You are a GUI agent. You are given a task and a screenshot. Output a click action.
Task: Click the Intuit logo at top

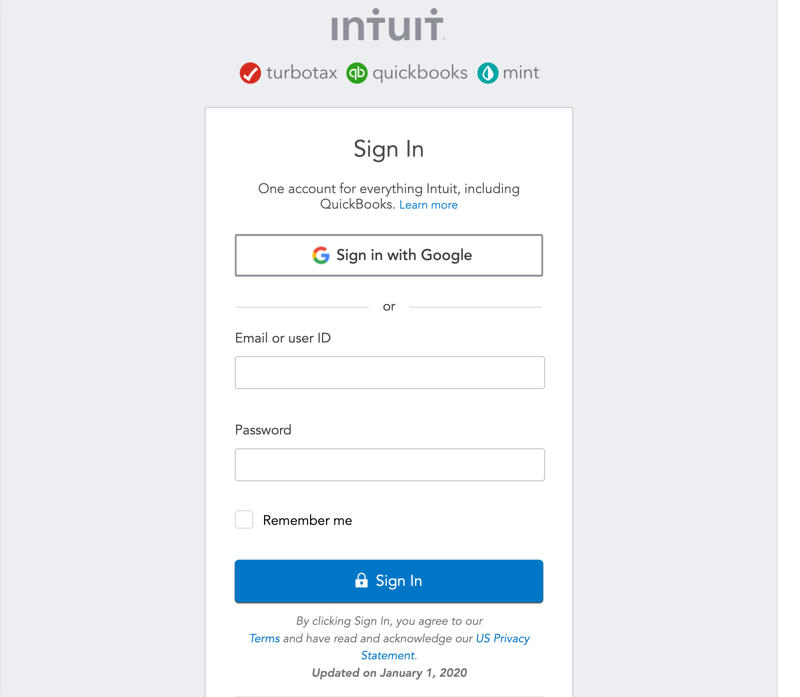click(x=388, y=26)
